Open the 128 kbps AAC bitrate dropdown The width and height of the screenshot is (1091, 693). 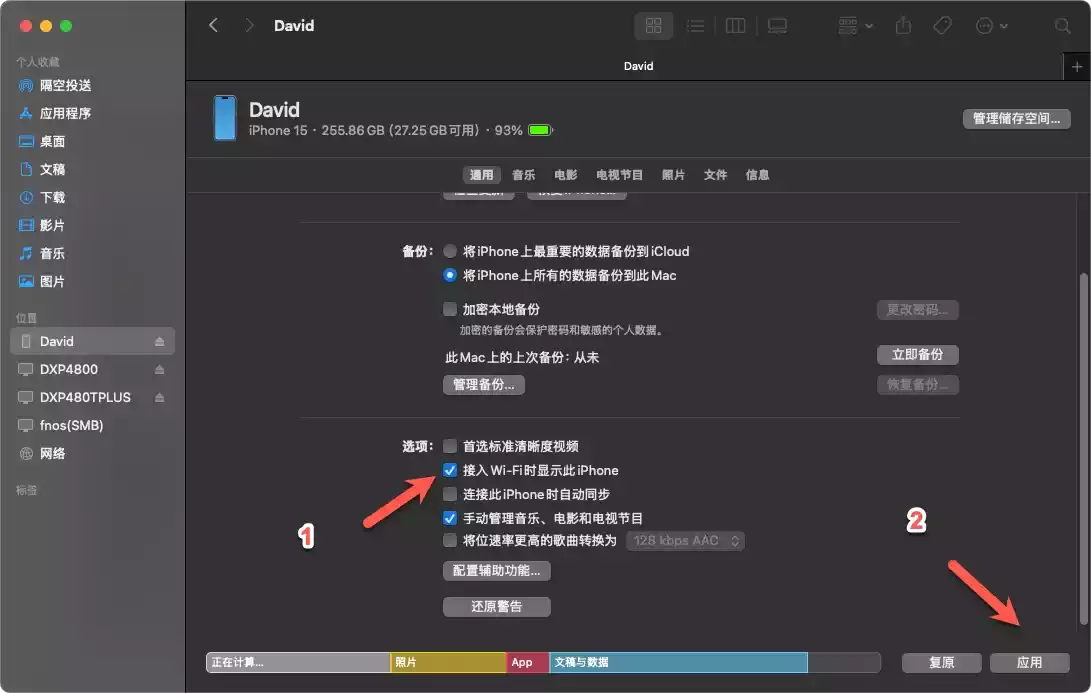685,541
